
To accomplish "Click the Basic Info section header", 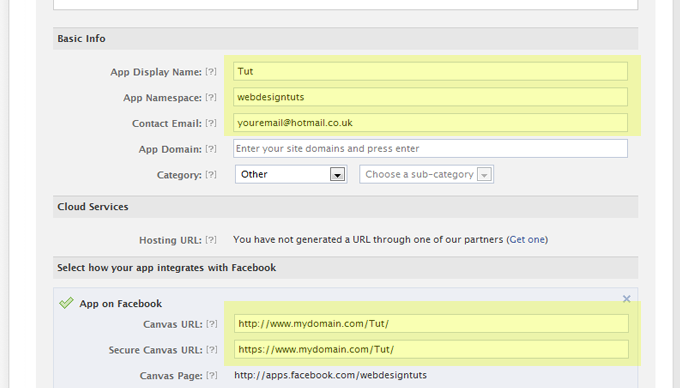I will [345, 39].
